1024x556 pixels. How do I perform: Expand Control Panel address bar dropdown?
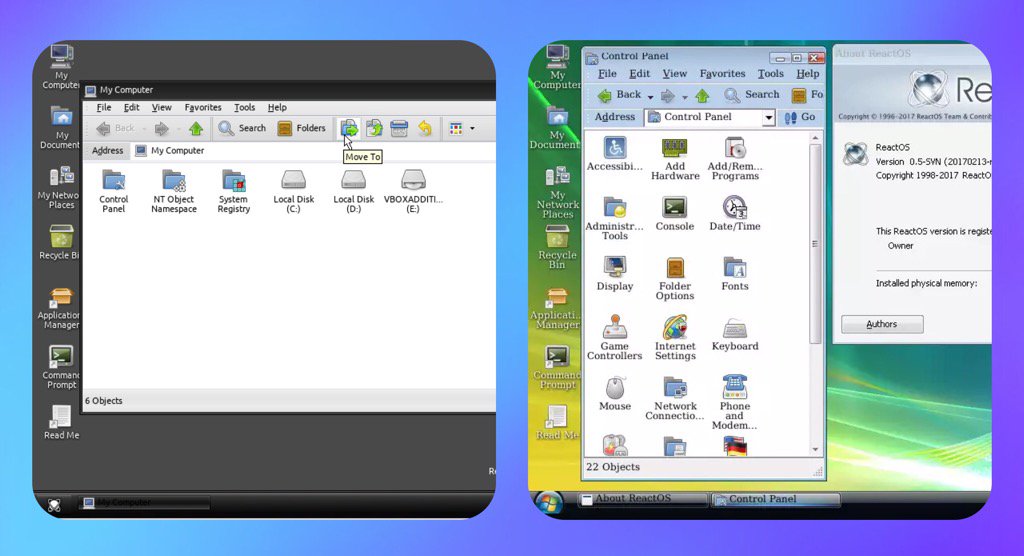tap(769, 118)
